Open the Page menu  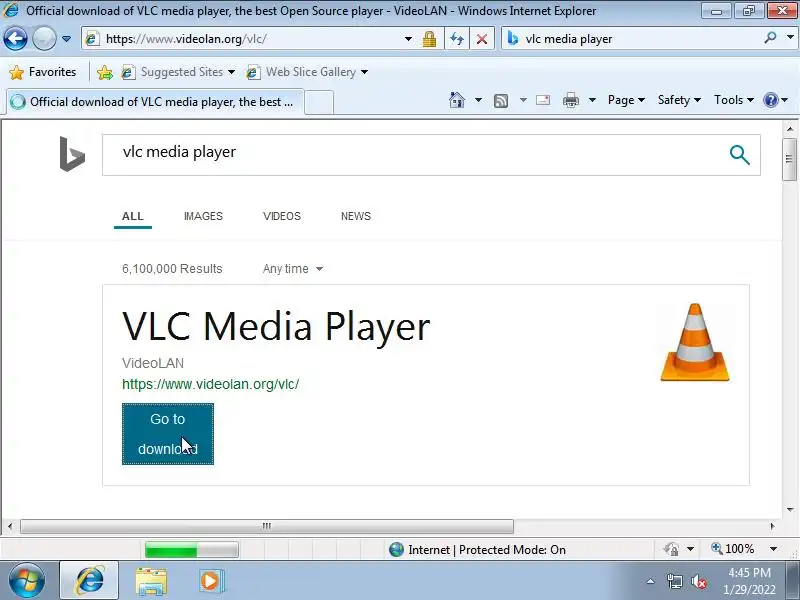pyautogui.click(x=626, y=100)
